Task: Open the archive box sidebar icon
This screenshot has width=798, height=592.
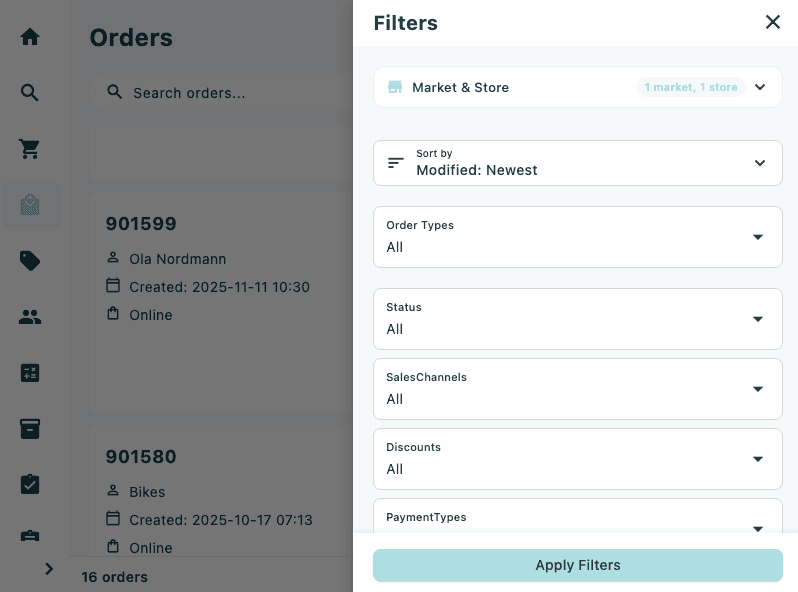Action: point(30,429)
